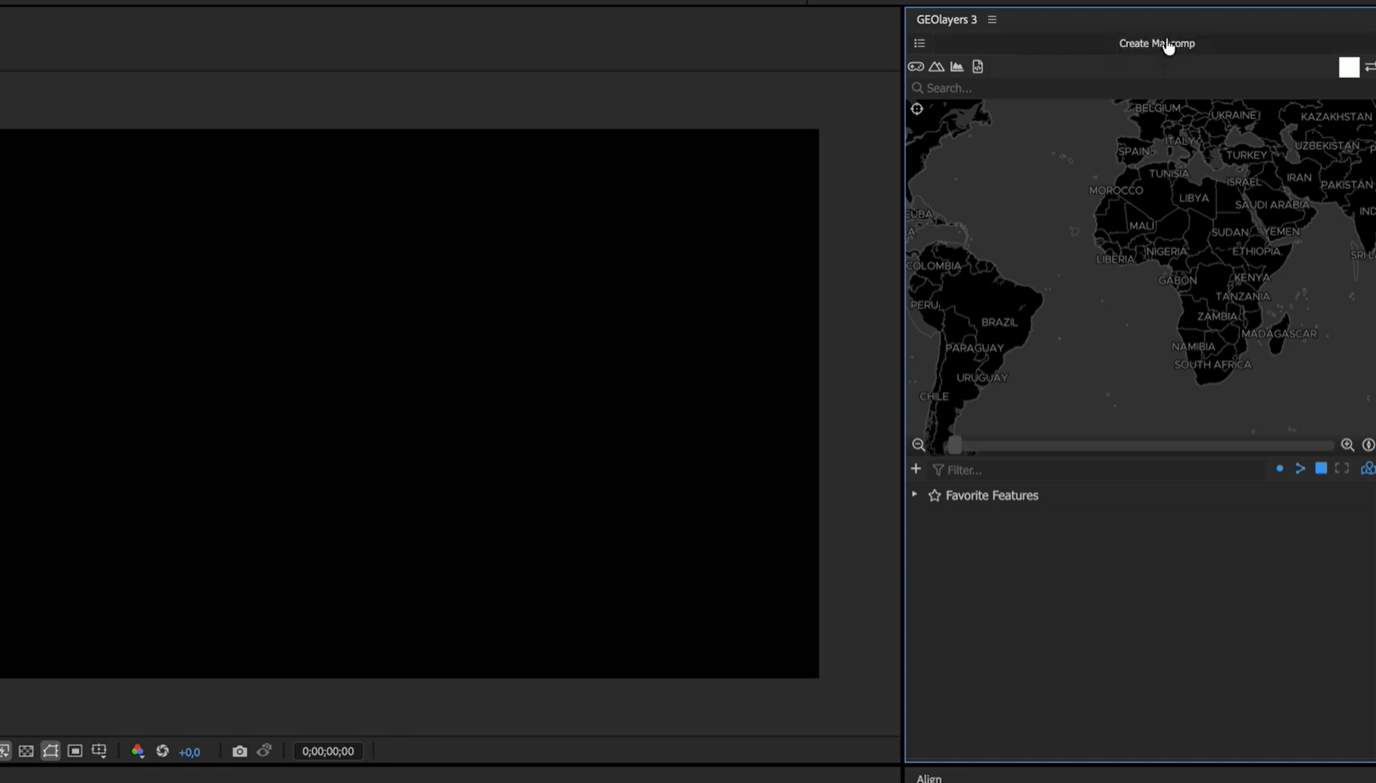
Task: Open the elevation chart tool in GEOlayers
Action: [957, 66]
